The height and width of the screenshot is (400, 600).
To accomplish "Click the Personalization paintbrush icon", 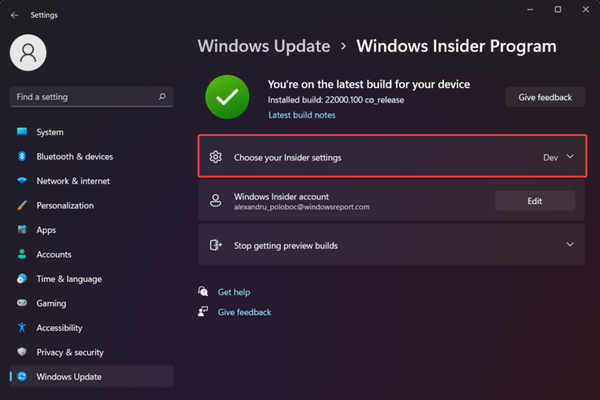I will click(x=21, y=206).
